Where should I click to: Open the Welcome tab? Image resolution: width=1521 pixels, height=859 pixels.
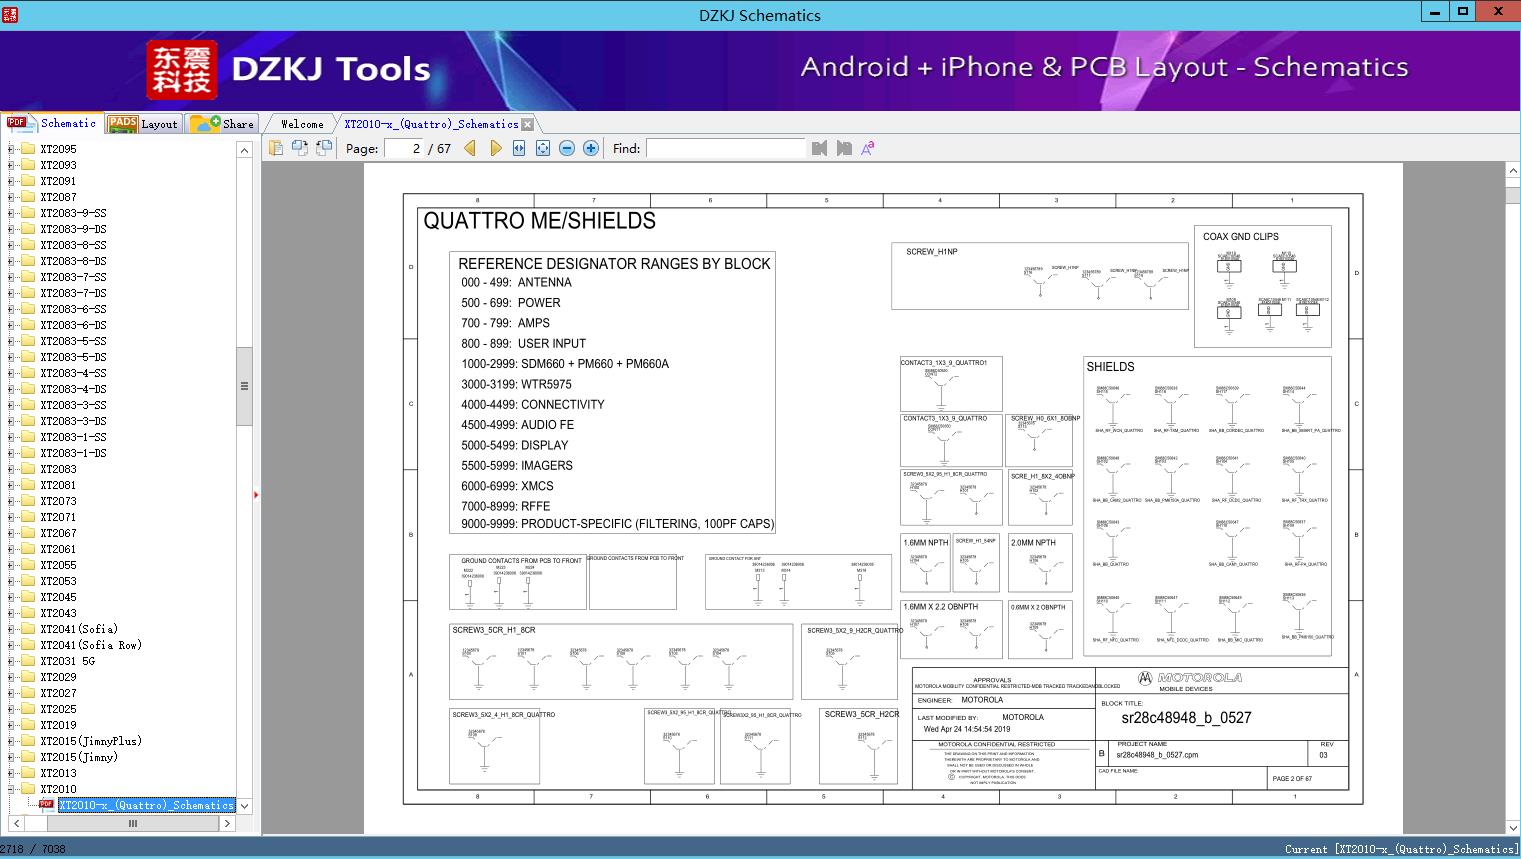[302, 124]
